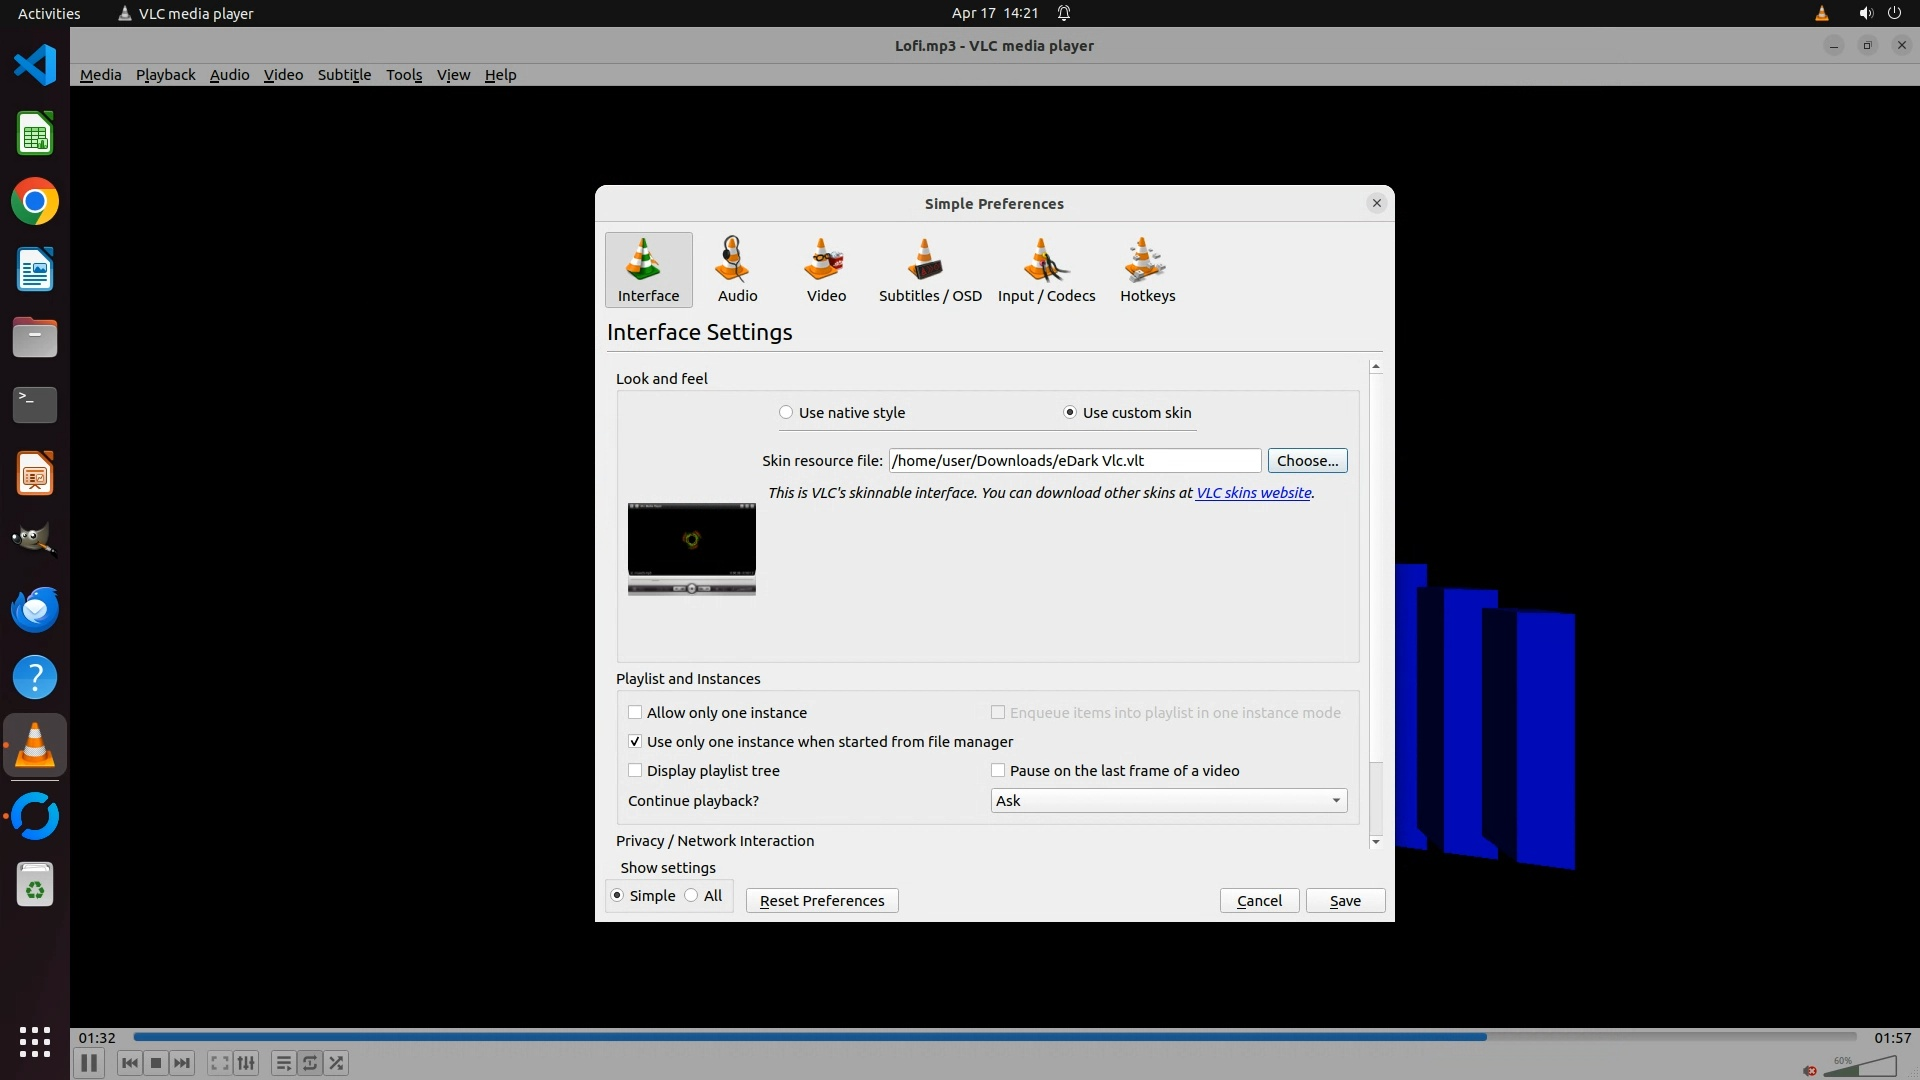This screenshot has width=1920, height=1080.
Task: Open the Playback menu
Action: 165,75
